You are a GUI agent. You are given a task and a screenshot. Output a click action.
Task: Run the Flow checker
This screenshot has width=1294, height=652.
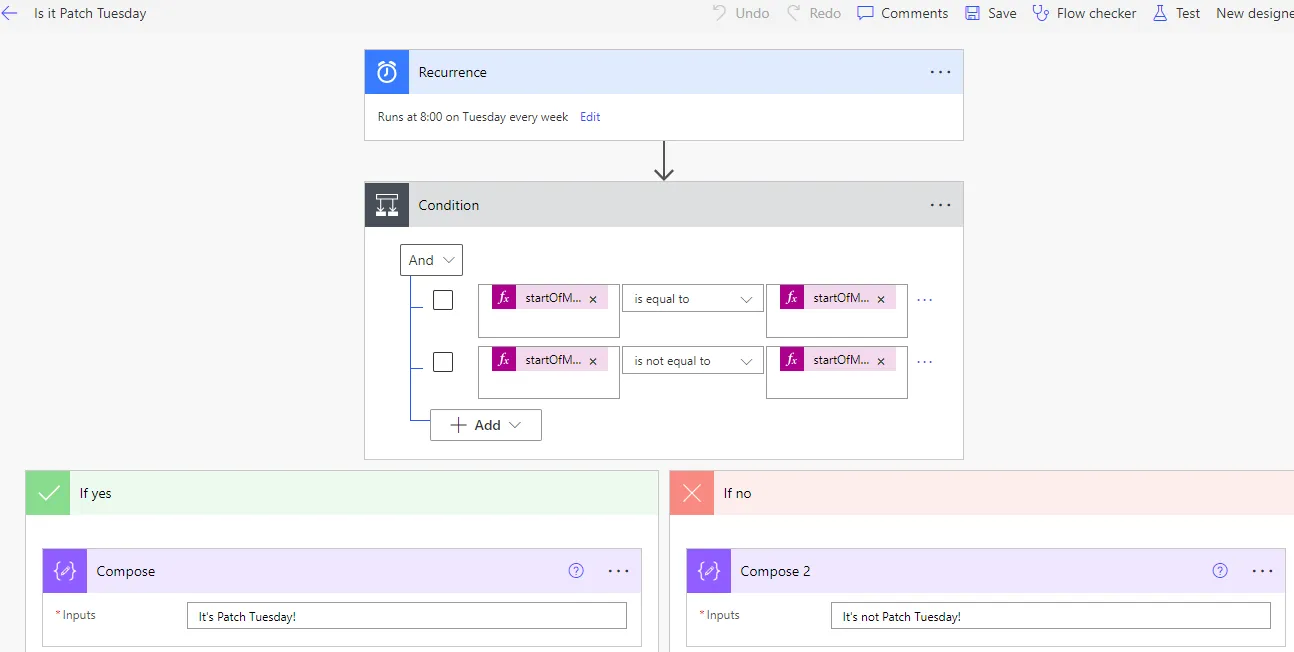coord(1085,13)
